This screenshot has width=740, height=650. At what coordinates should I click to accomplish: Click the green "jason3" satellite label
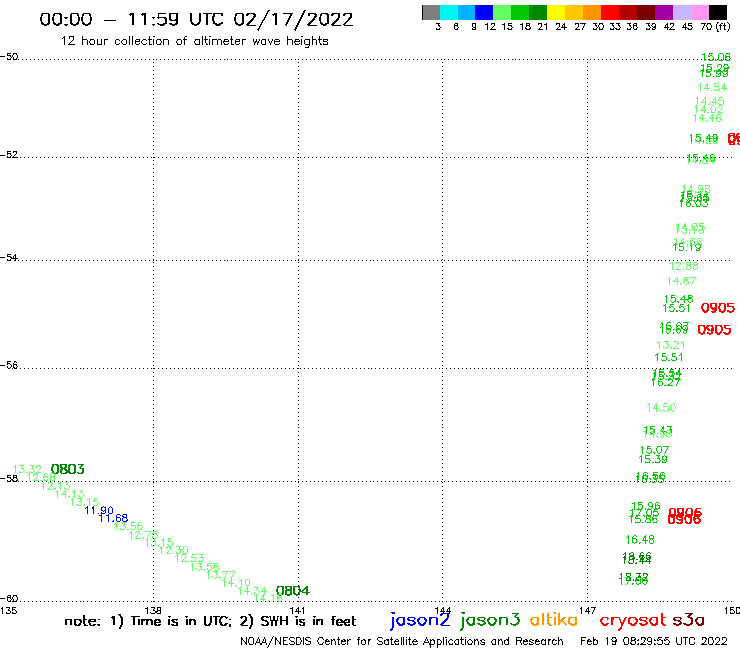[490, 620]
